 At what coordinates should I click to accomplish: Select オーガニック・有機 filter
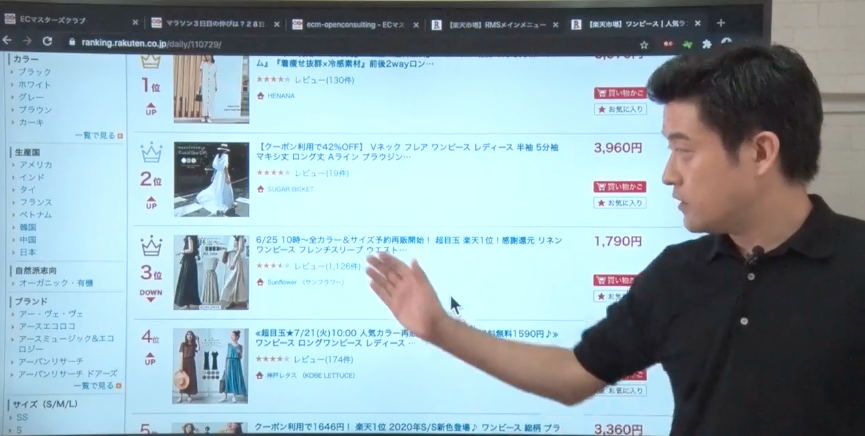(56, 283)
